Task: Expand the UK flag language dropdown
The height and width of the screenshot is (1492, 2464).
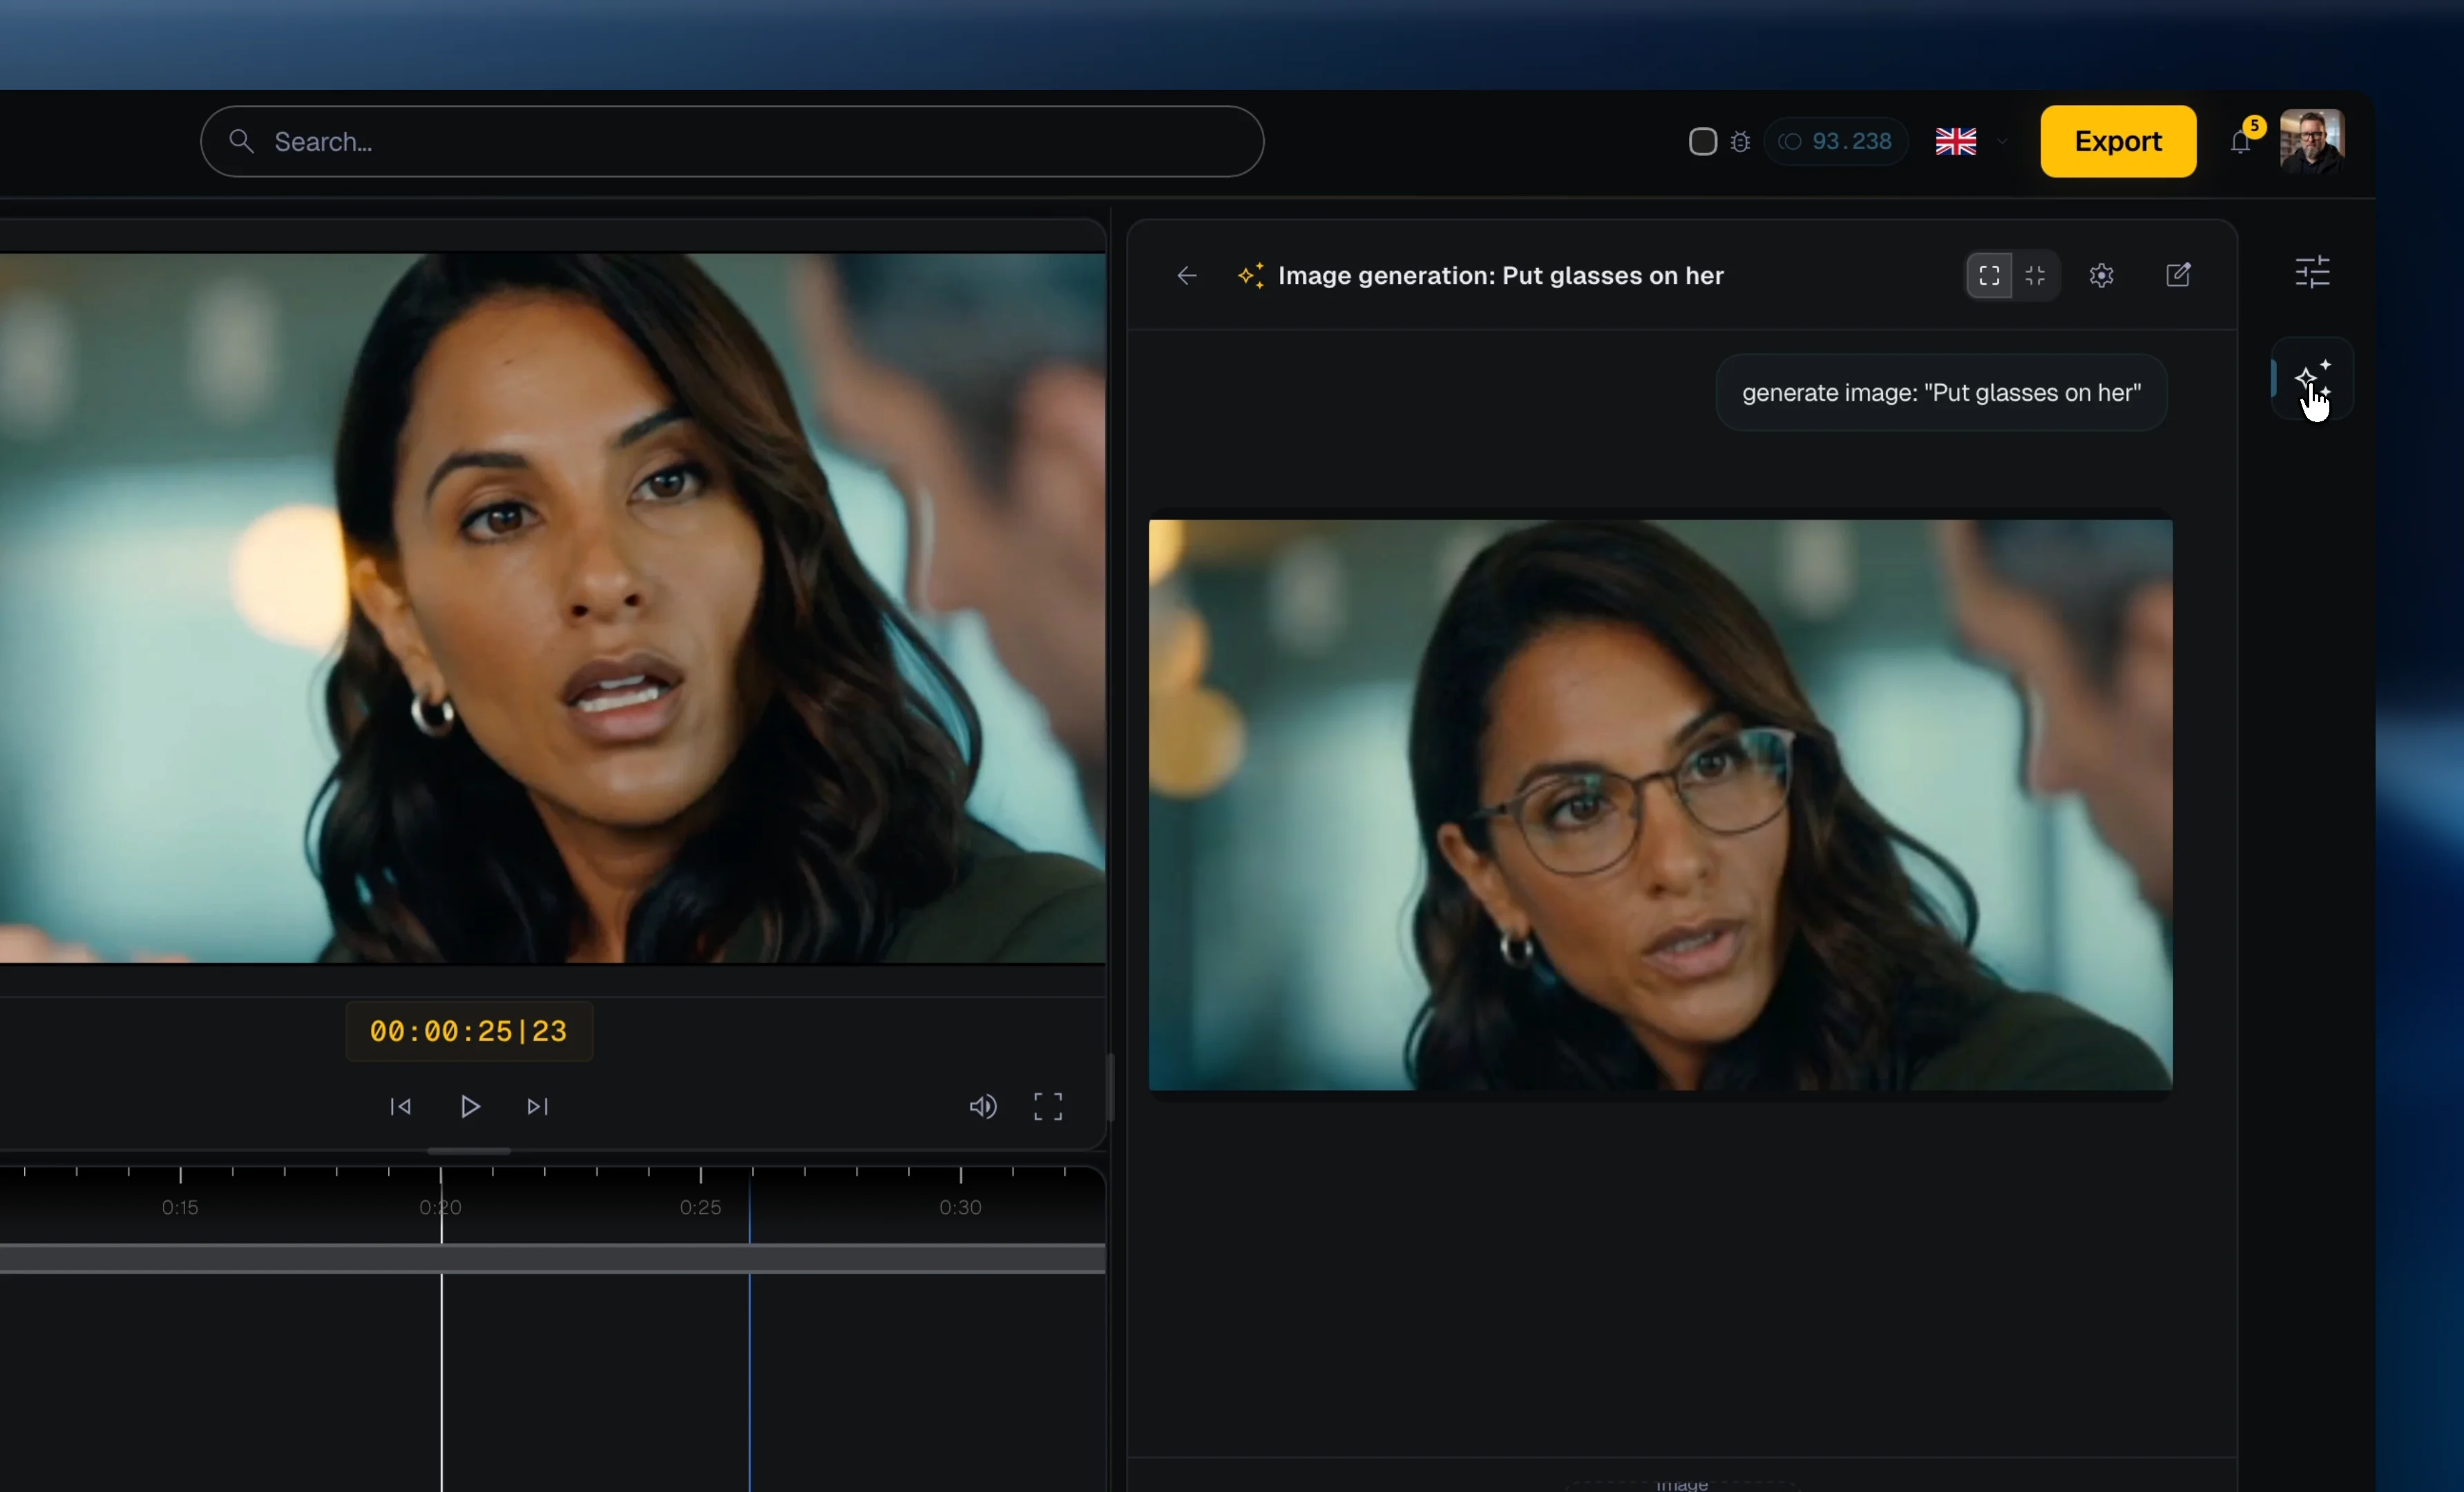Action: point(1968,141)
